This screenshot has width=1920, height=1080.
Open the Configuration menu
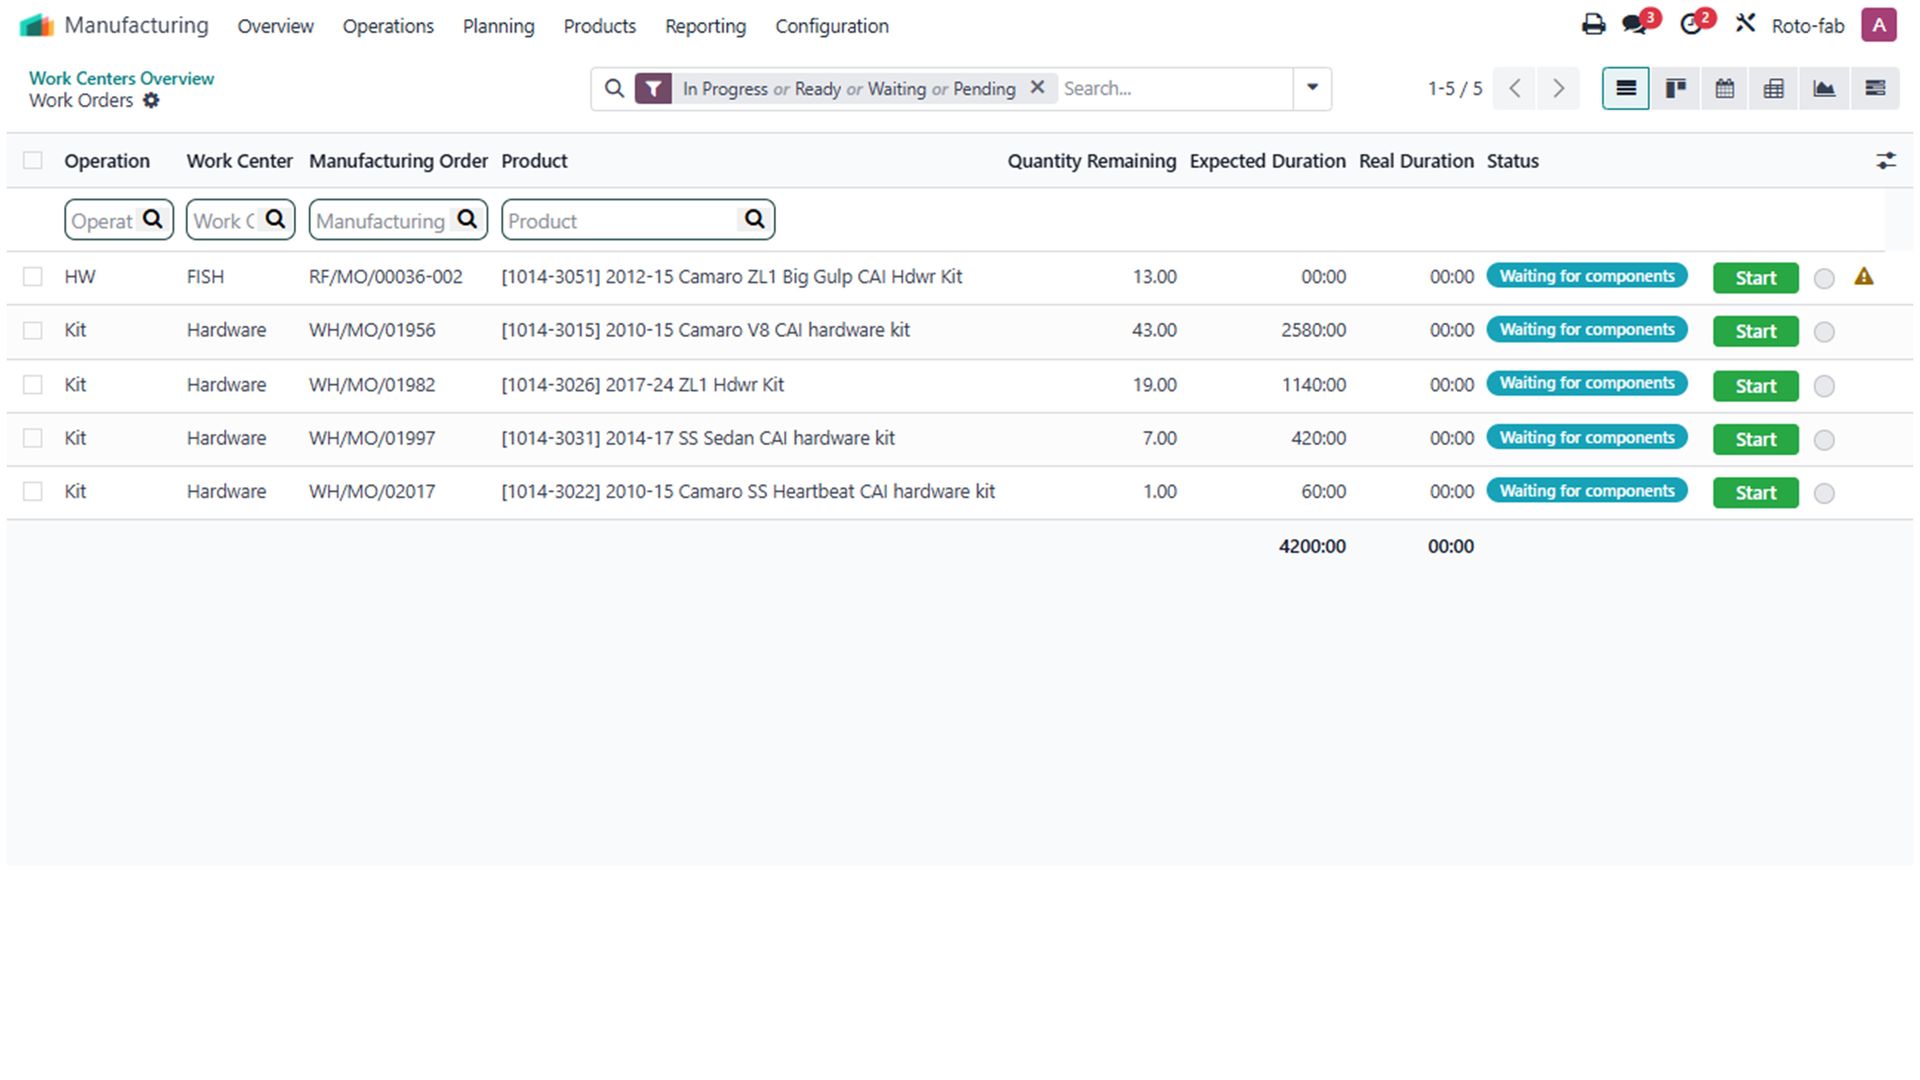pyautogui.click(x=831, y=26)
